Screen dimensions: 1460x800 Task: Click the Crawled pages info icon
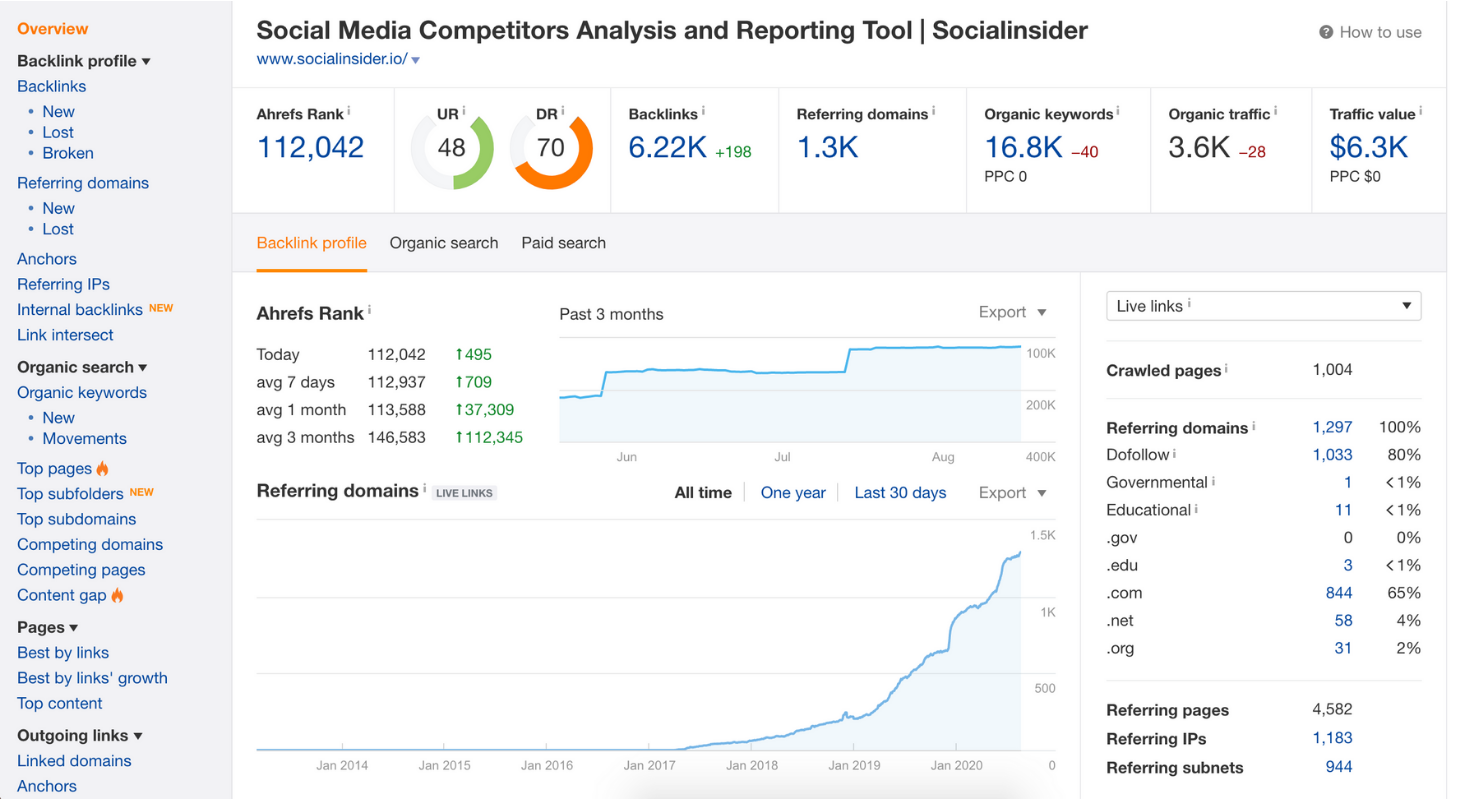coord(1227,368)
